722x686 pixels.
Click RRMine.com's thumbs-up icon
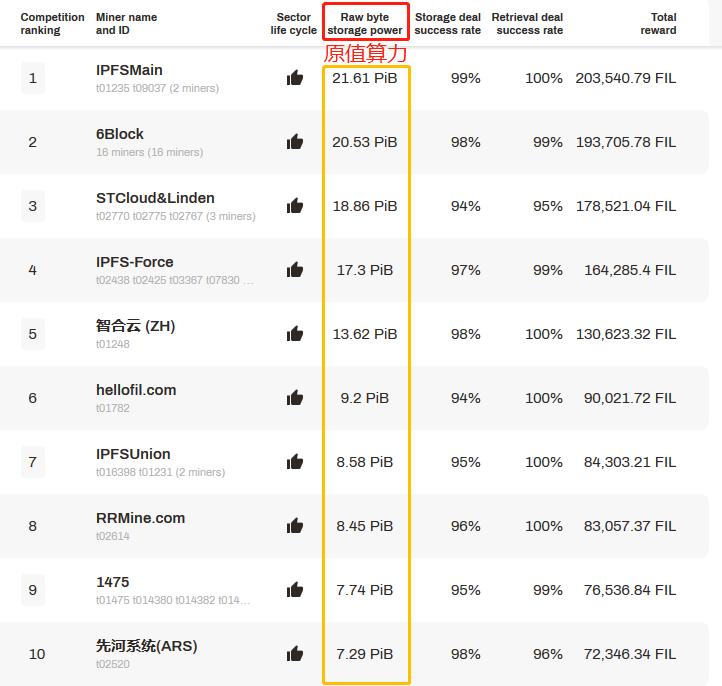pyautogui.click(x=295, y=526)
